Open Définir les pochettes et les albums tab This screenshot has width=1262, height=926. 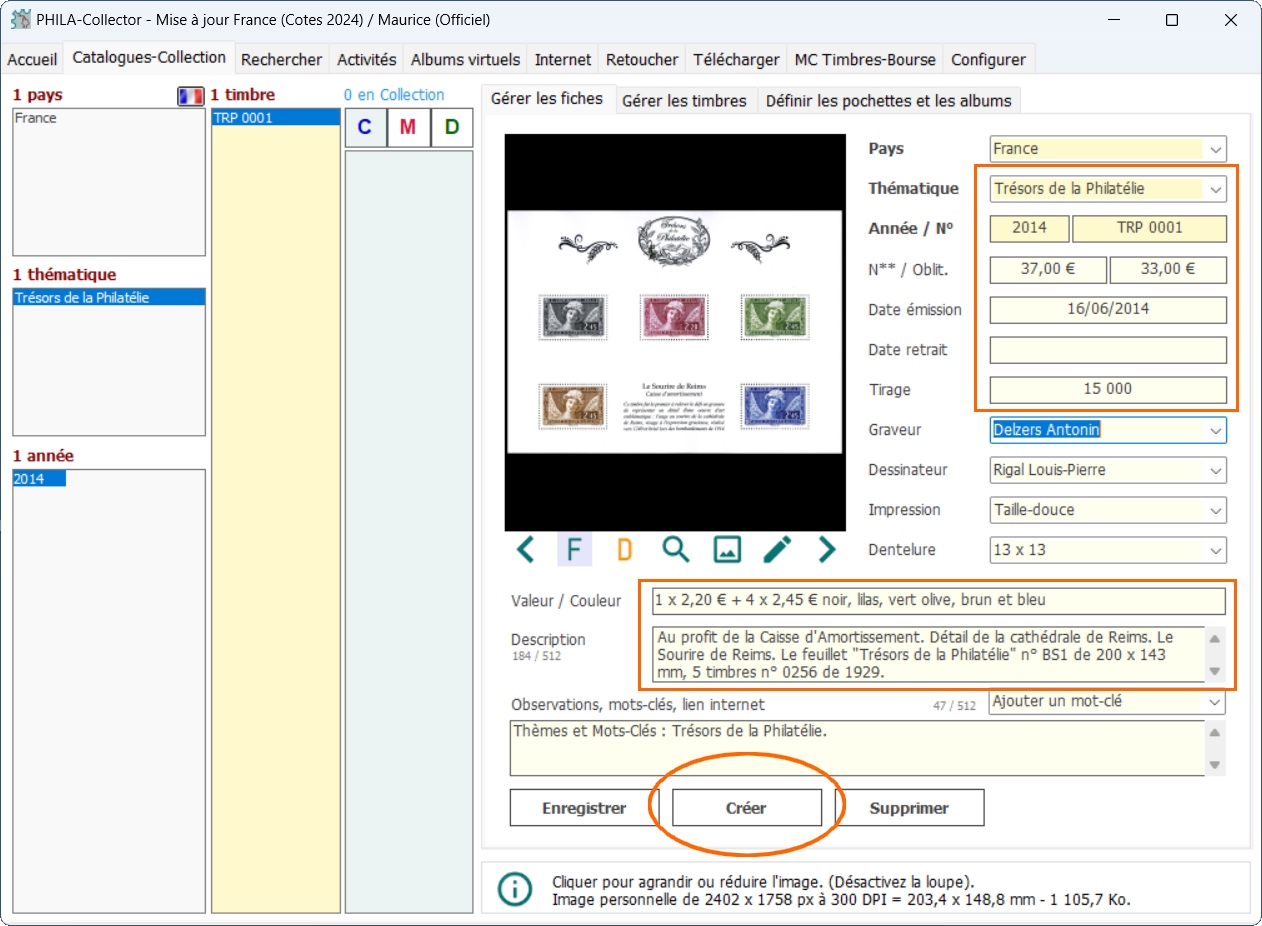click(x=889, y=101)
